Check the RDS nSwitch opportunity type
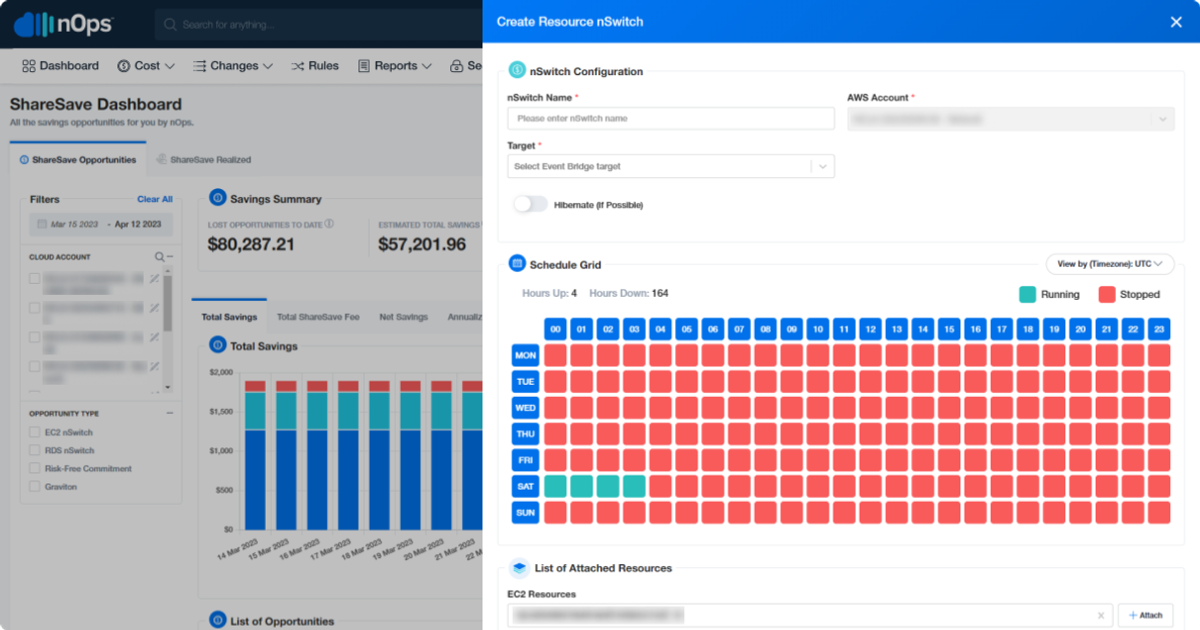This screenshot has height=630, width=1200. coord(35,451)
